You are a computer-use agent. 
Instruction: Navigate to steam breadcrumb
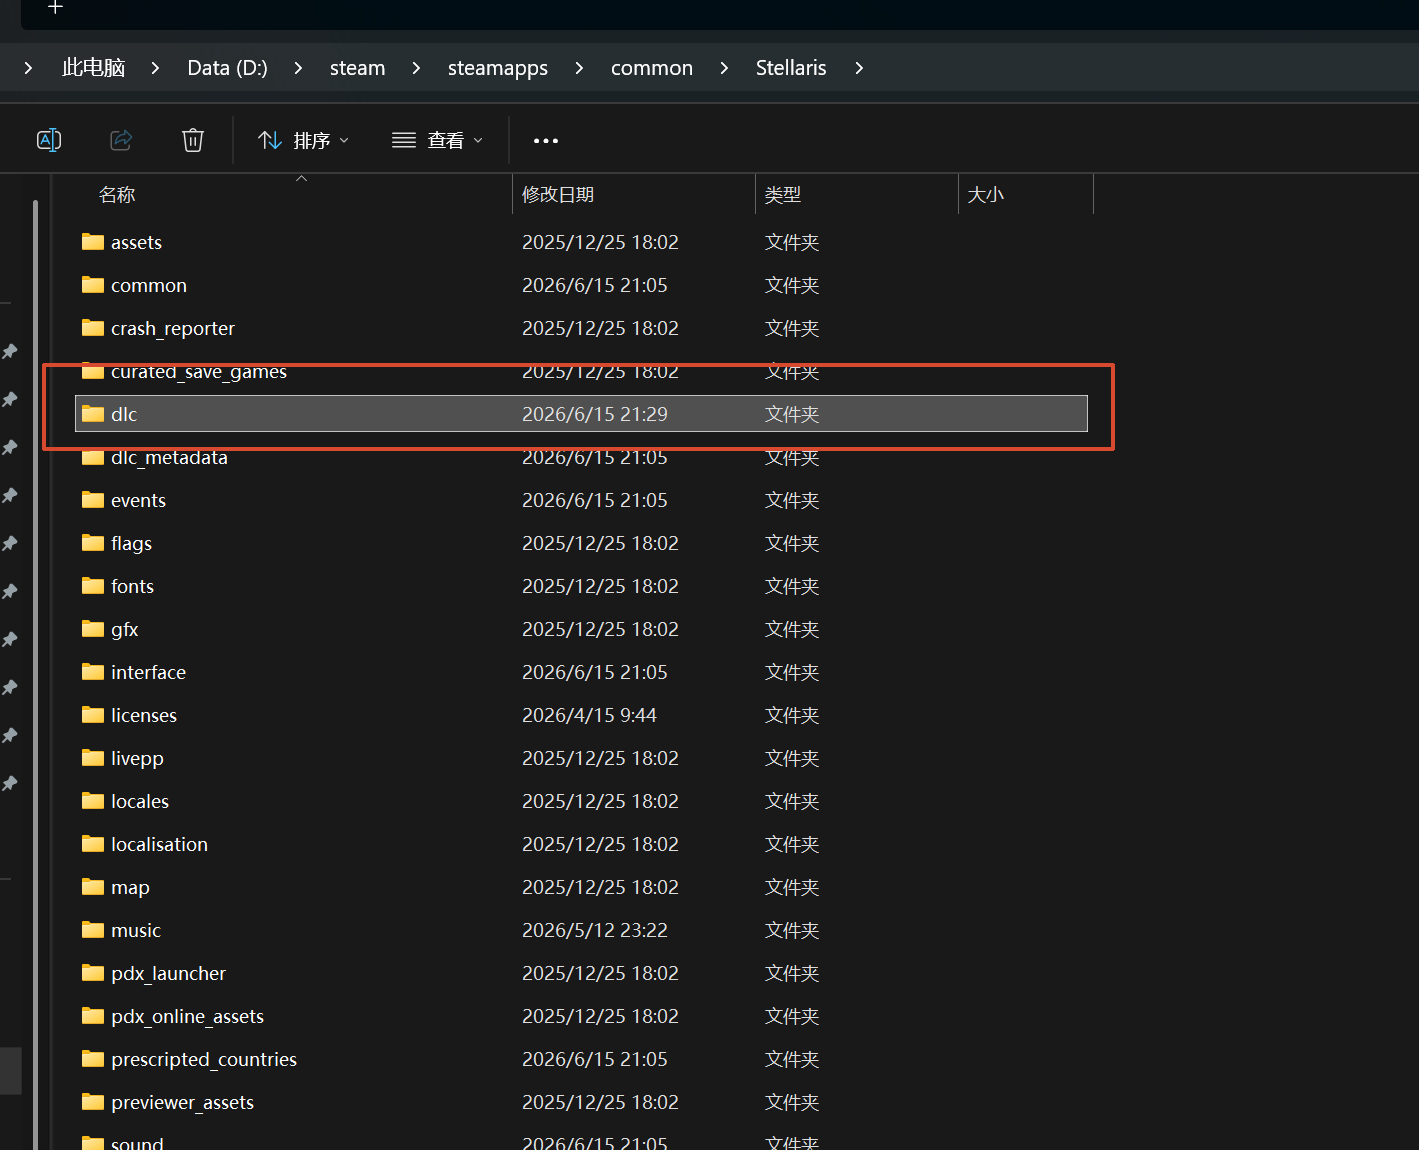click(357, 68)
